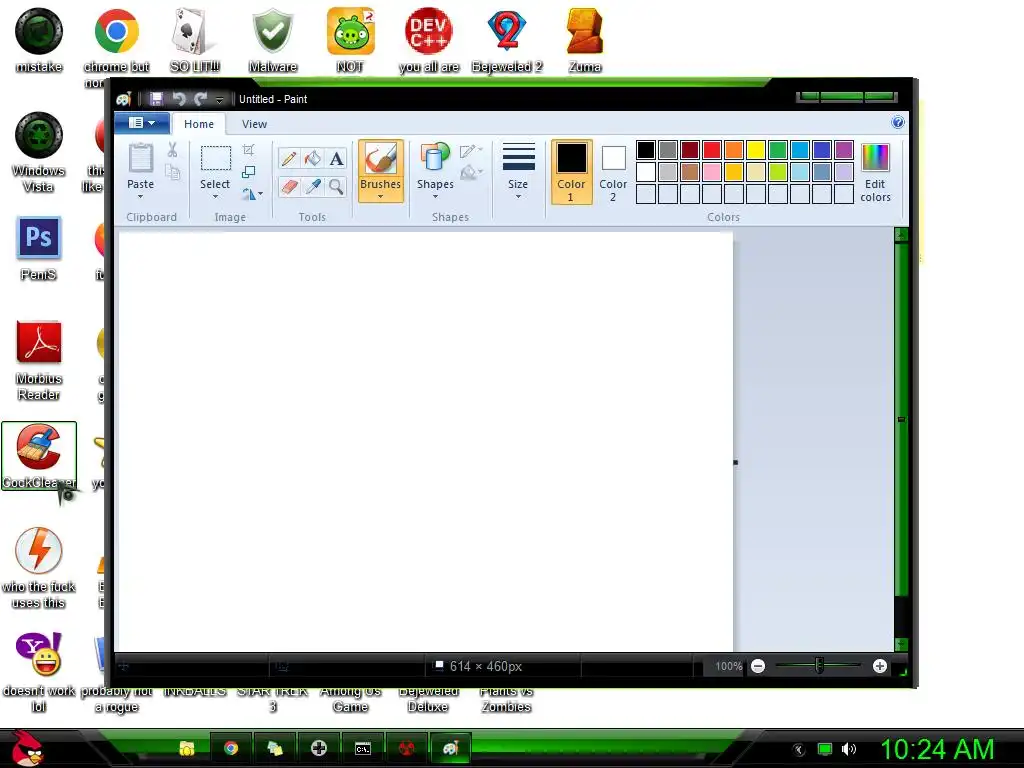Select the Eraser tool
This screenshot has height=768, width=1024.
289,187
